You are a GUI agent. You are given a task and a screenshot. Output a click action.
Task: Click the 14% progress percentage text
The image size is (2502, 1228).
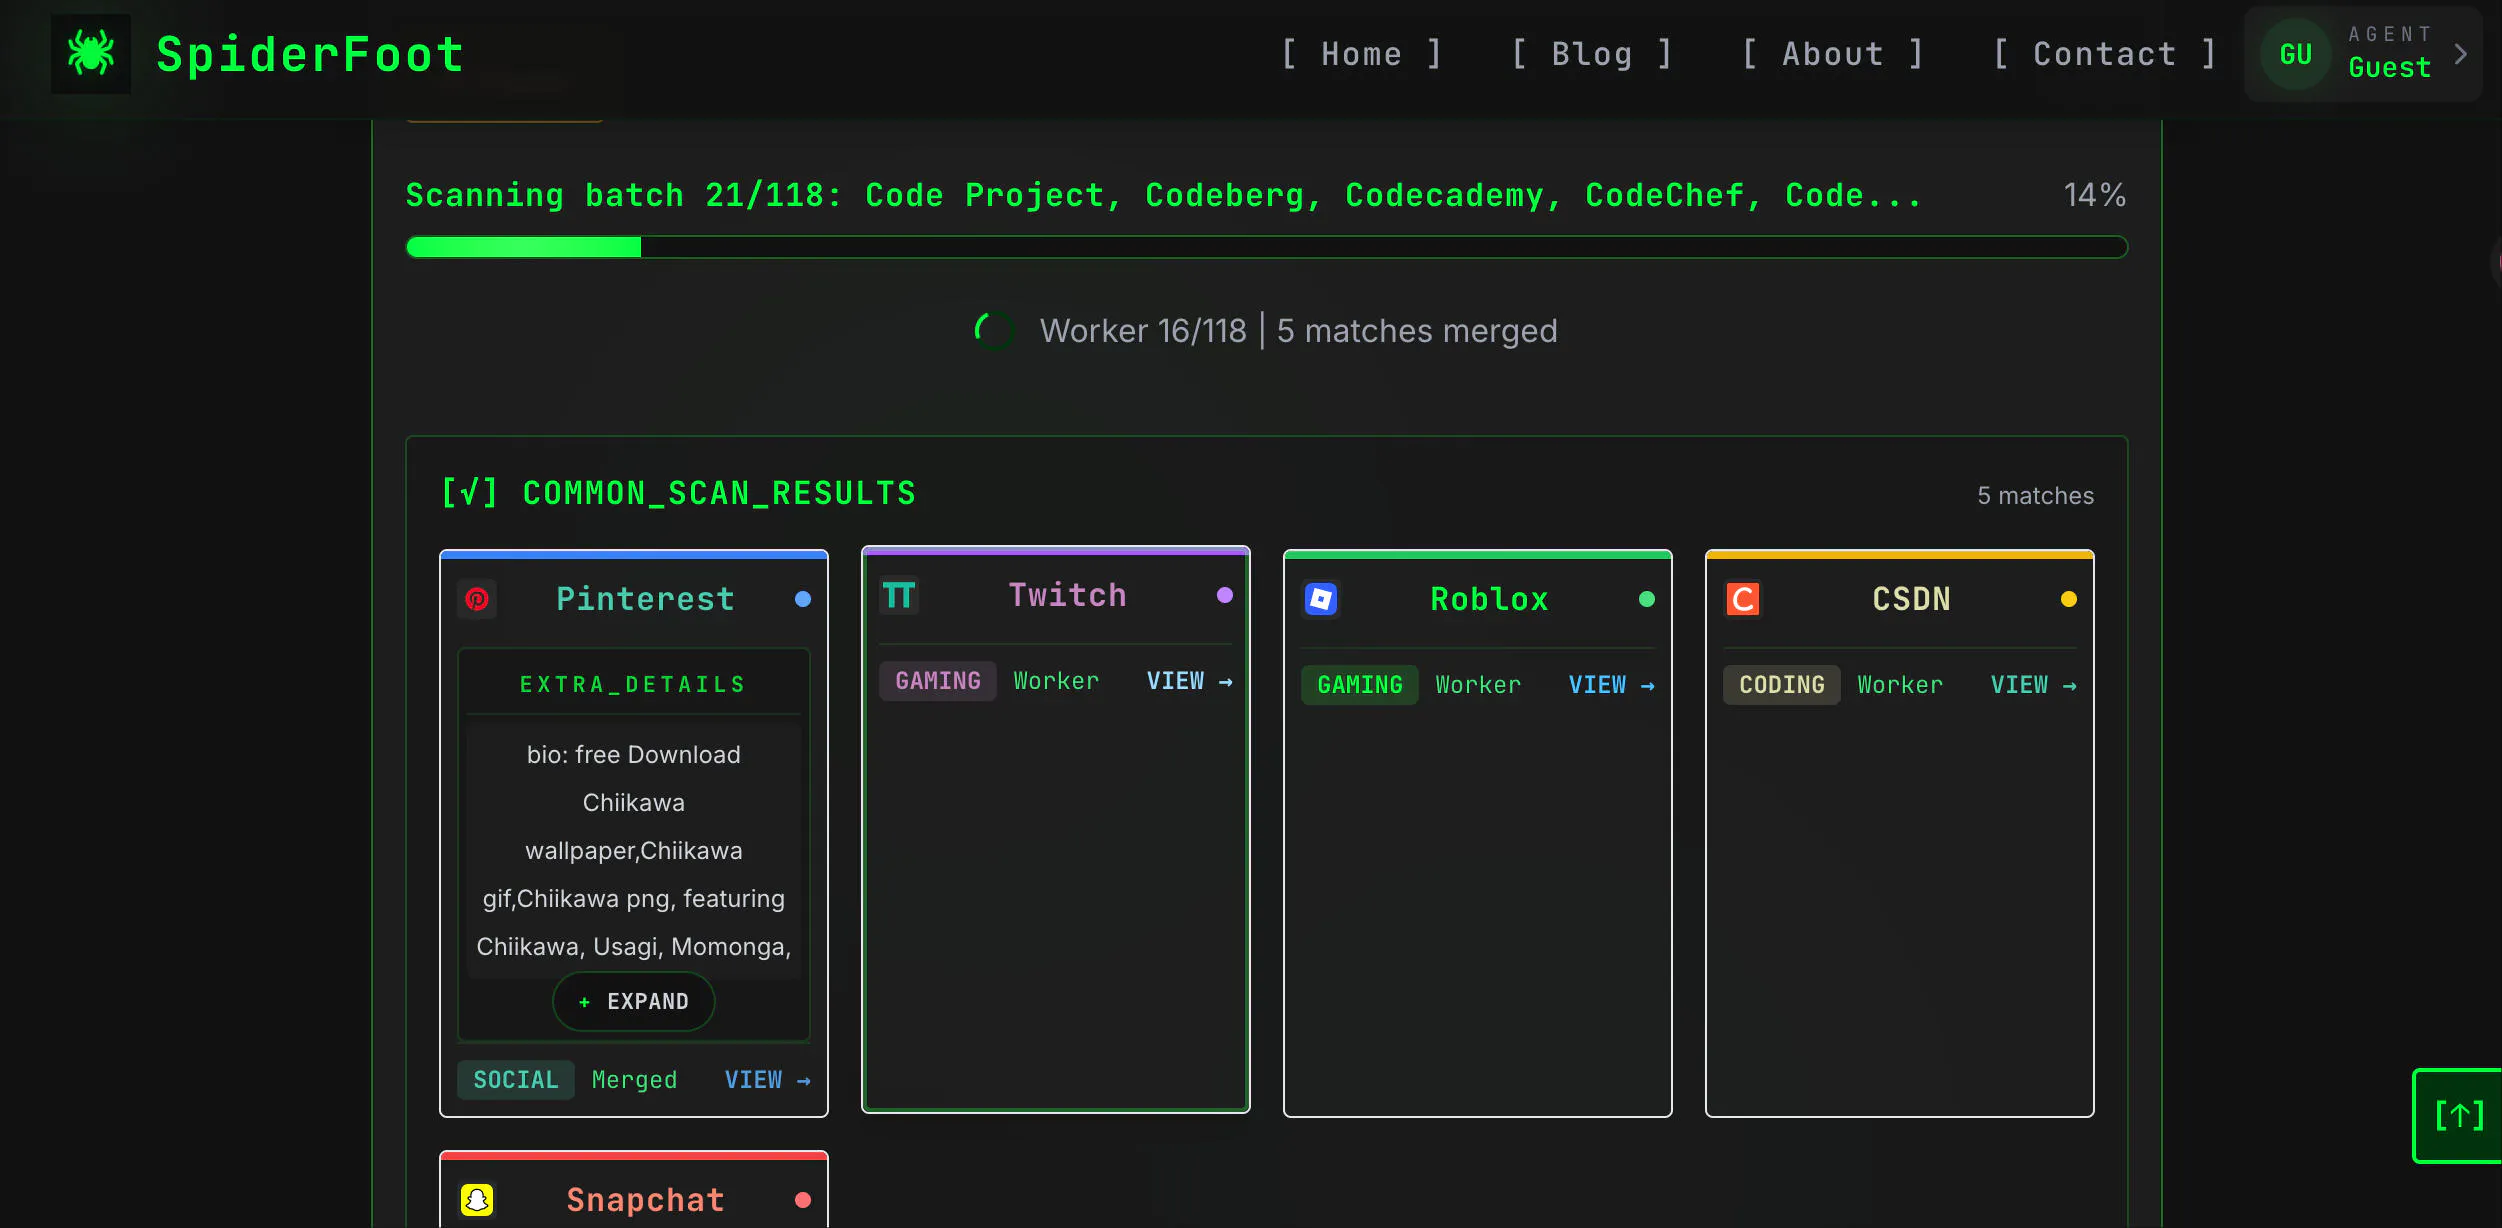(x=2095, y=195)
